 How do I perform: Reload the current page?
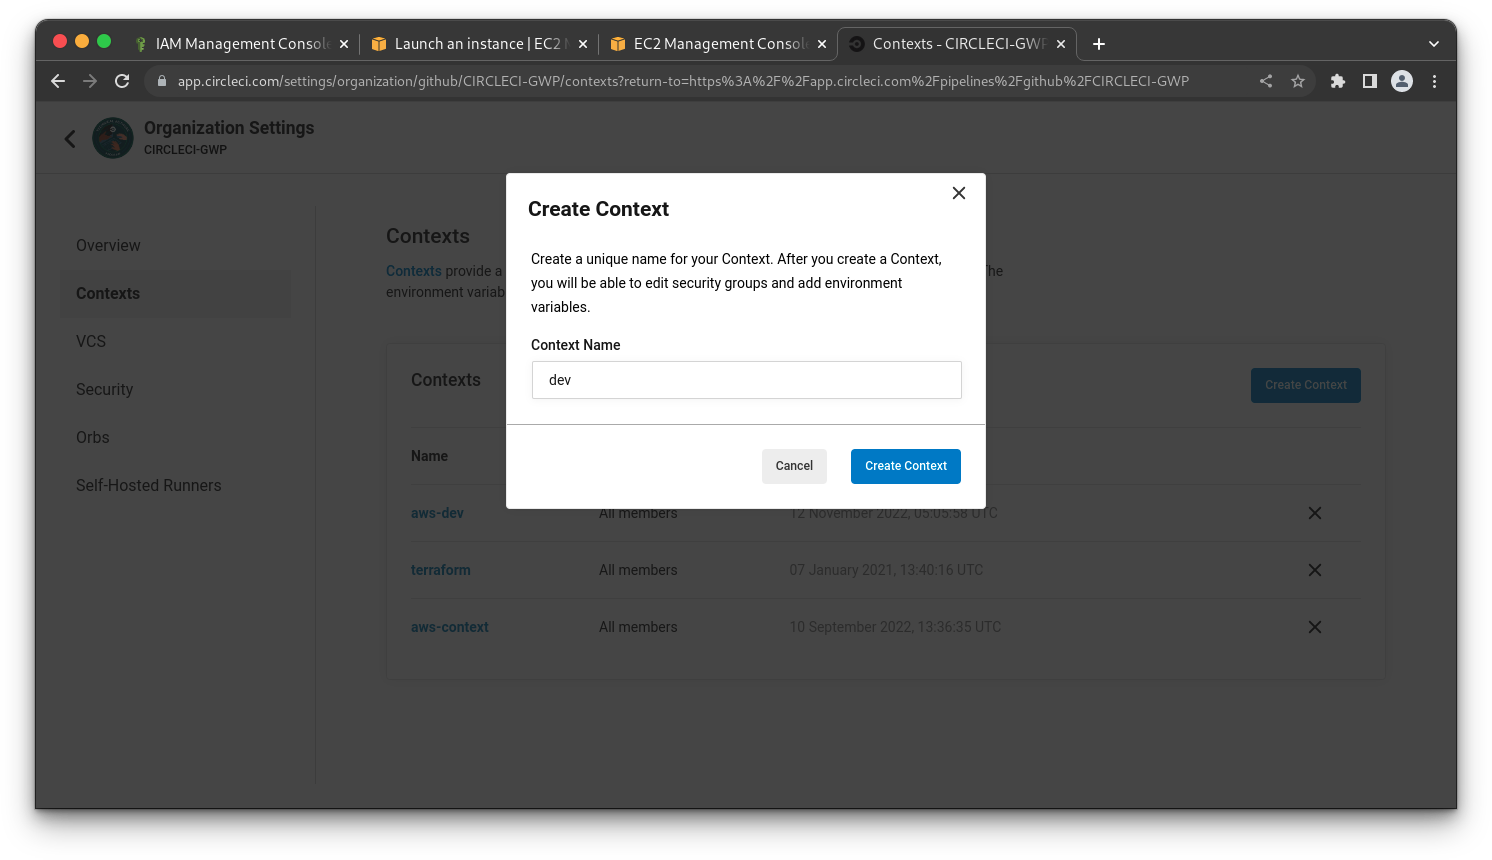coord(122,81)
